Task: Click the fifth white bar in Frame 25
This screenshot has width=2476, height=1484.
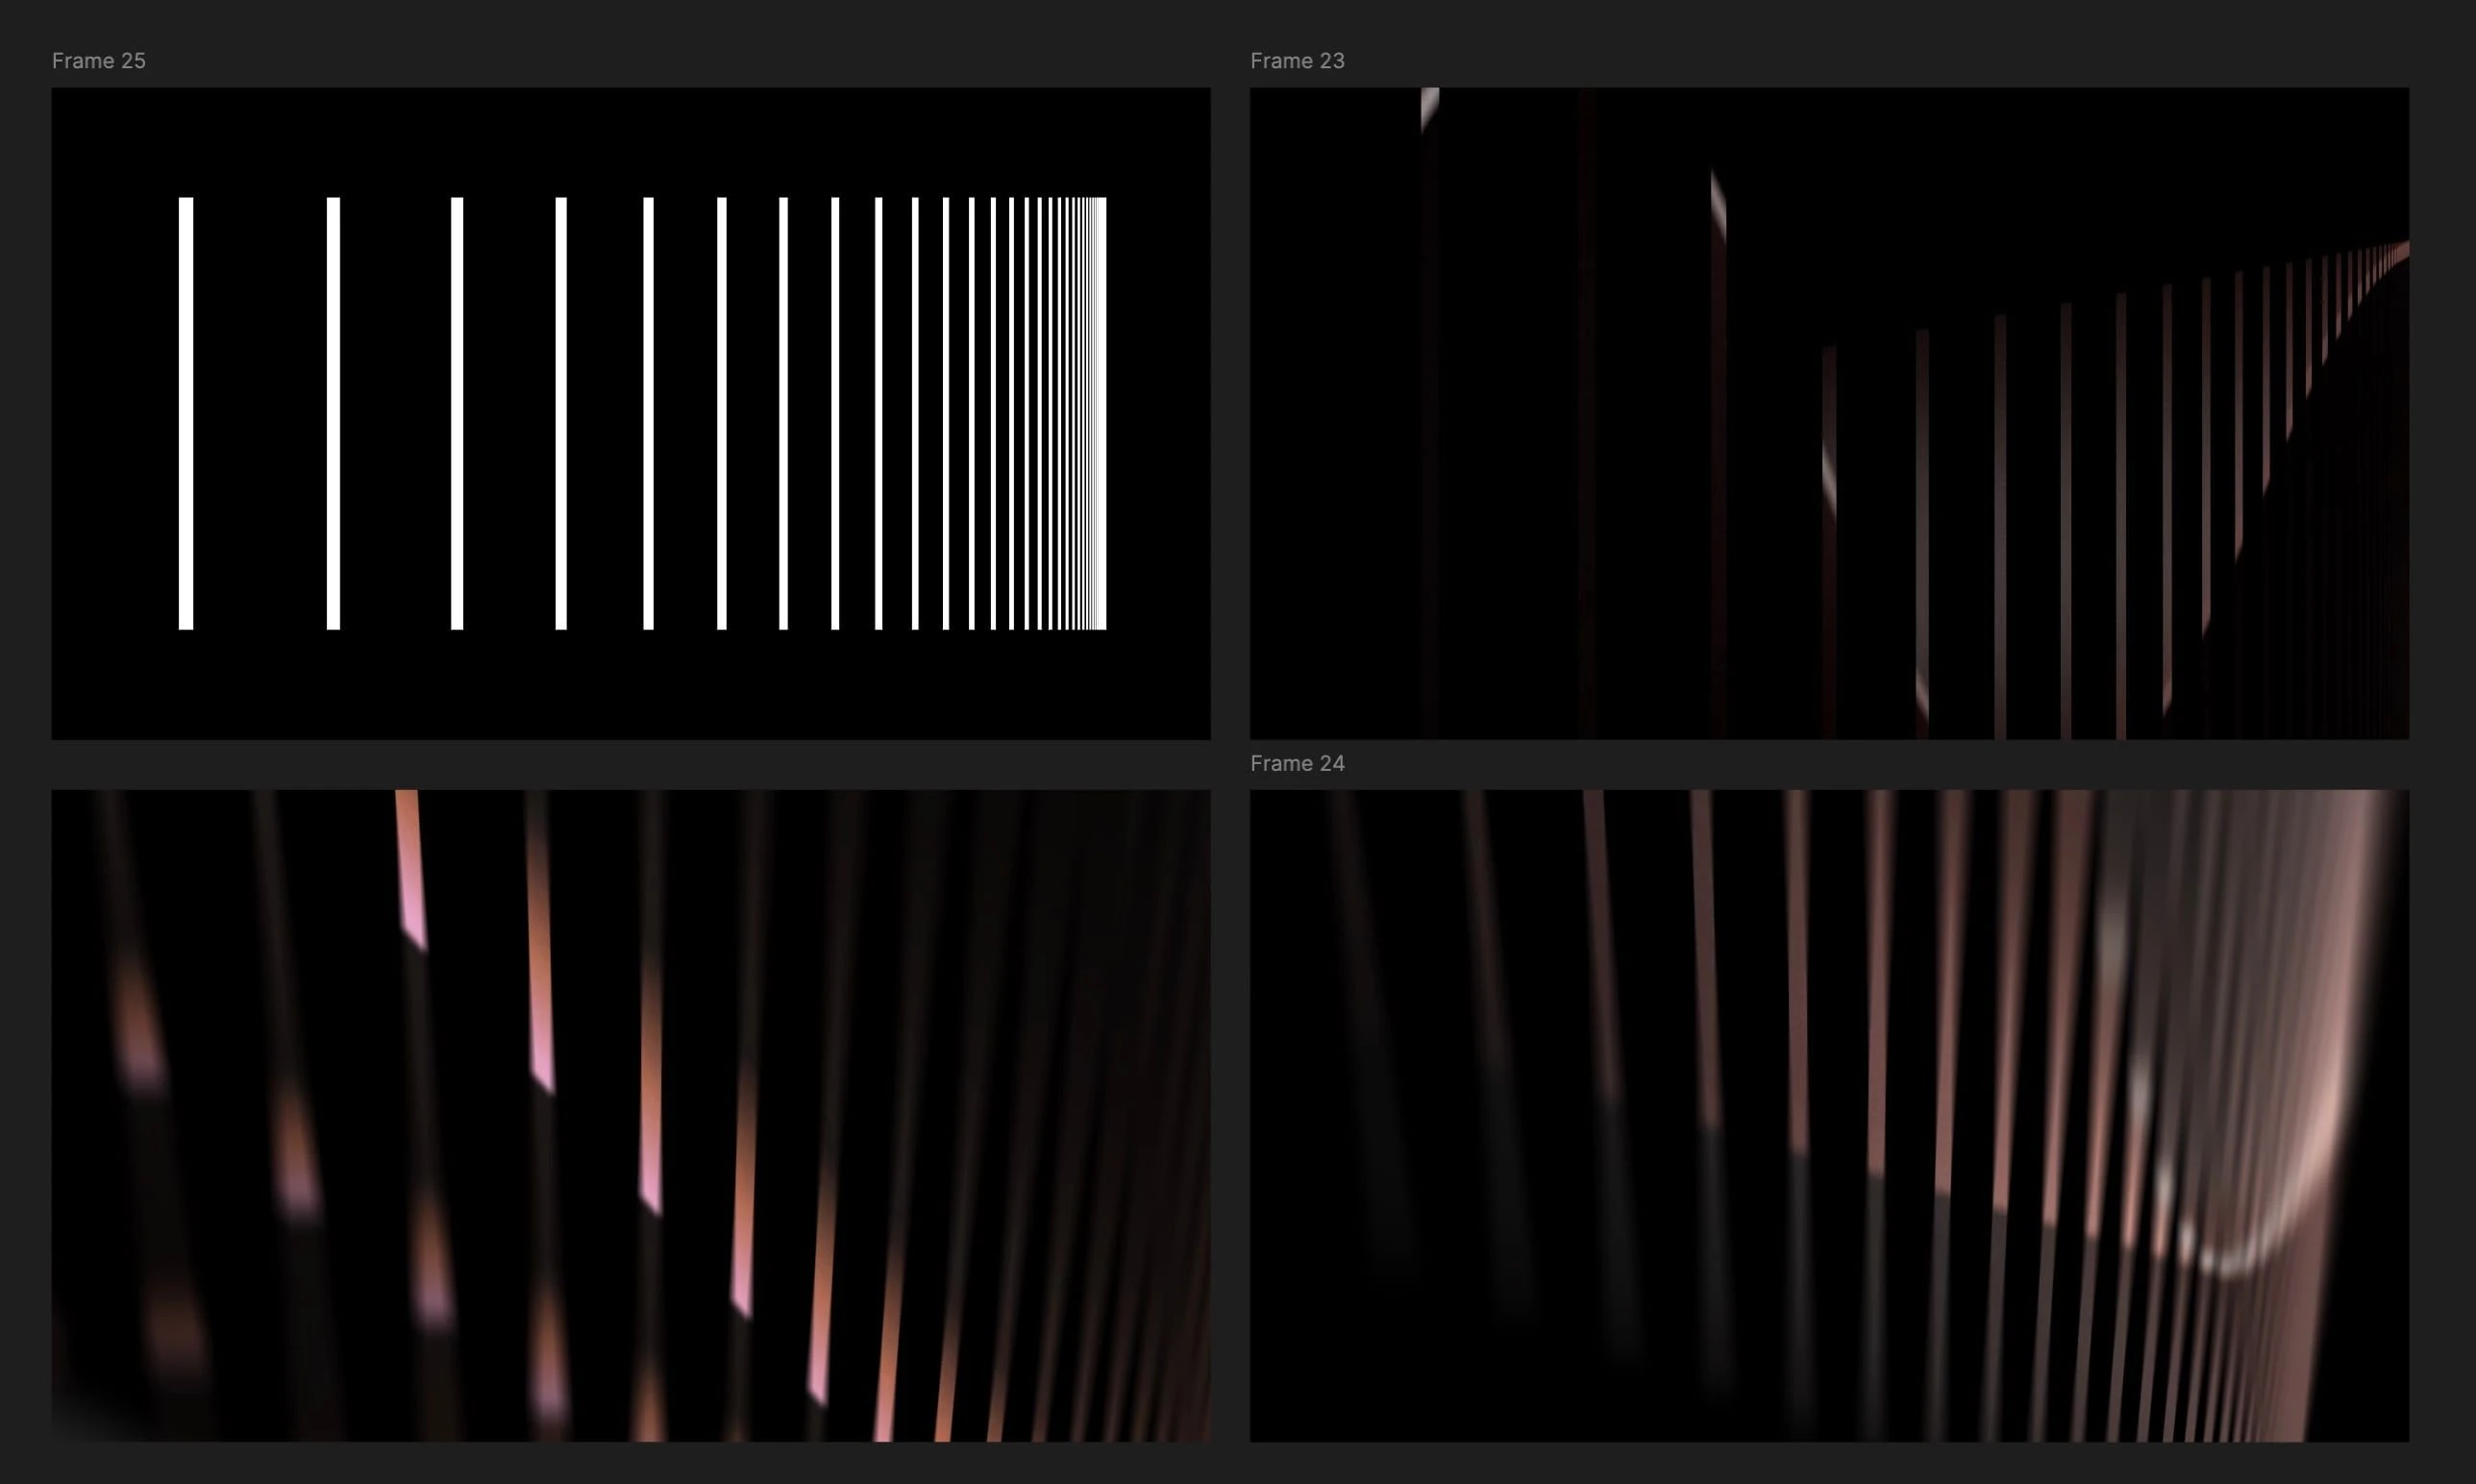Action: pos(648,413)
